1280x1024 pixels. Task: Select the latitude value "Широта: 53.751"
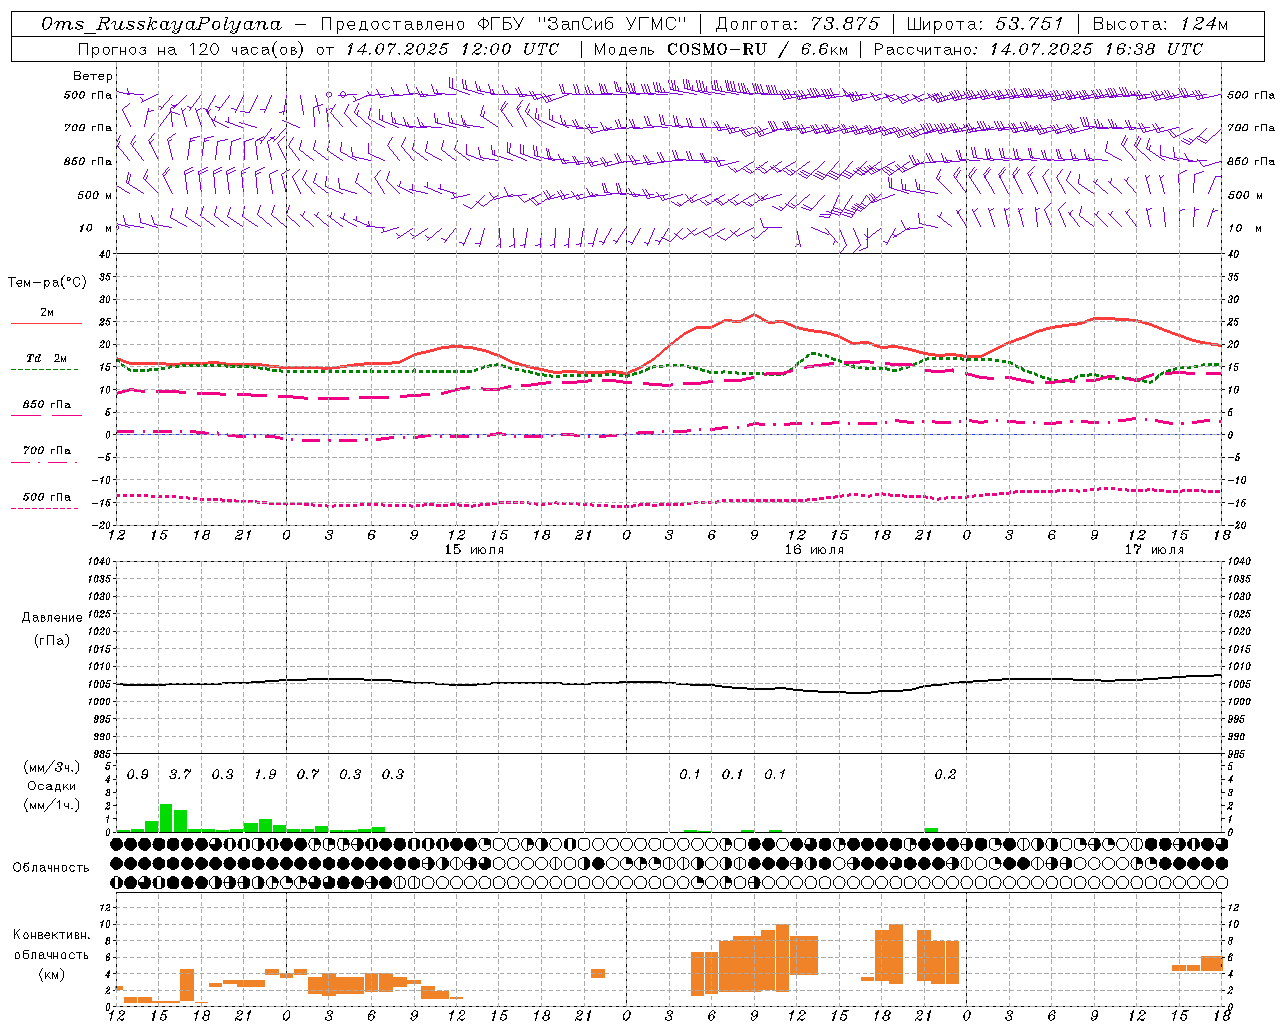(x=985, y=24)
